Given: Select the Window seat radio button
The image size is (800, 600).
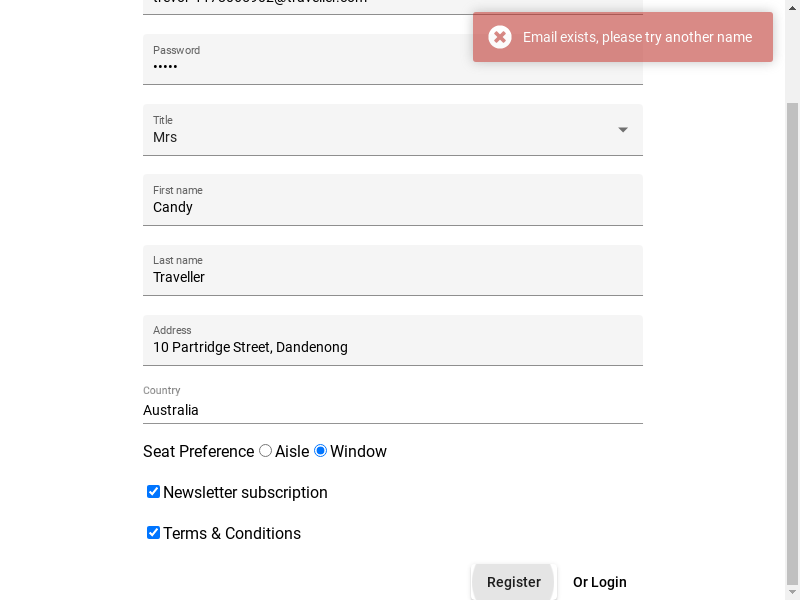Looking at the screenshot, I should click(x=321, y=451).
